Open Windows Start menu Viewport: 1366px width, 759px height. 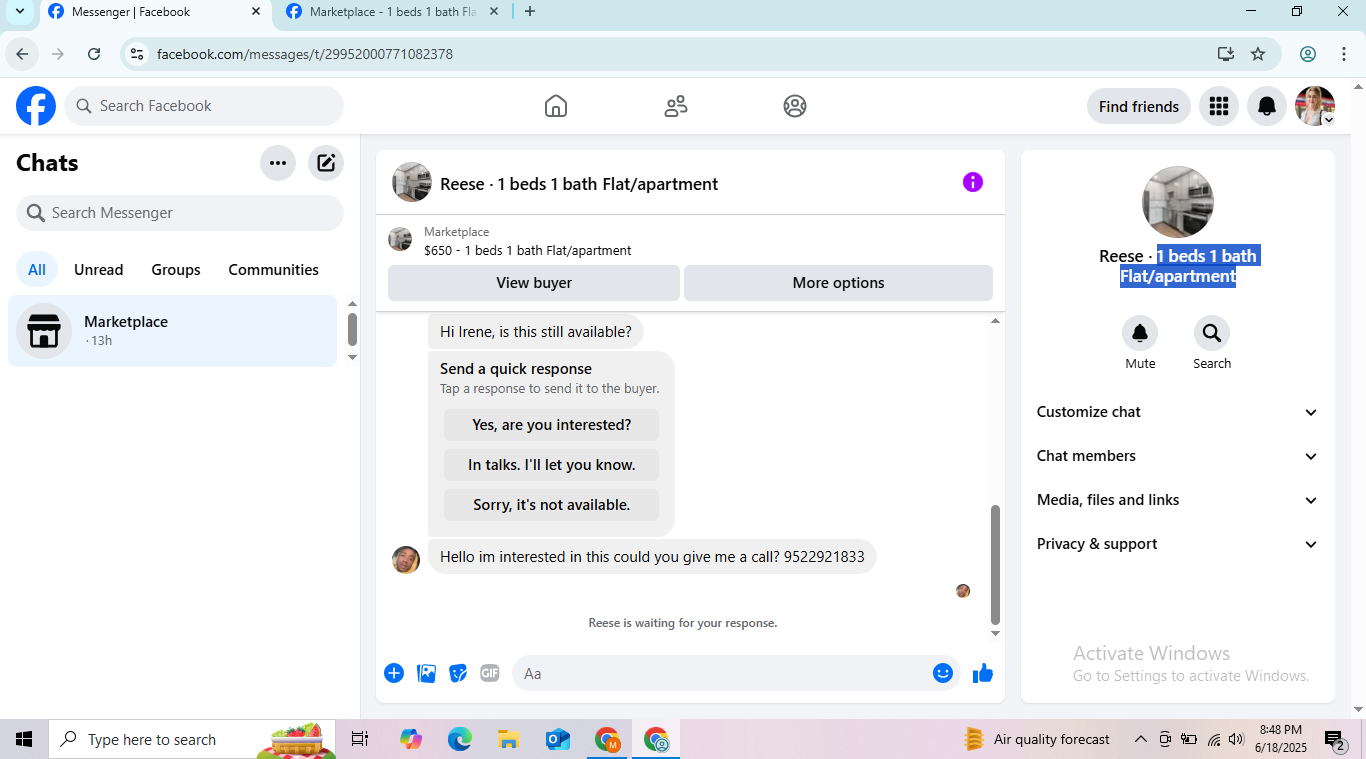click(24, 740)
